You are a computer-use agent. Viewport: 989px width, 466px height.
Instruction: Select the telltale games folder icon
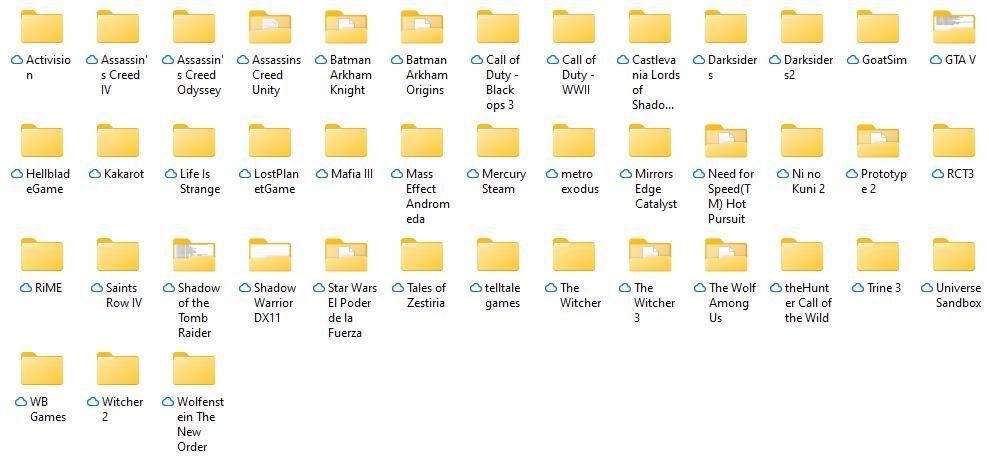point(498,255)
